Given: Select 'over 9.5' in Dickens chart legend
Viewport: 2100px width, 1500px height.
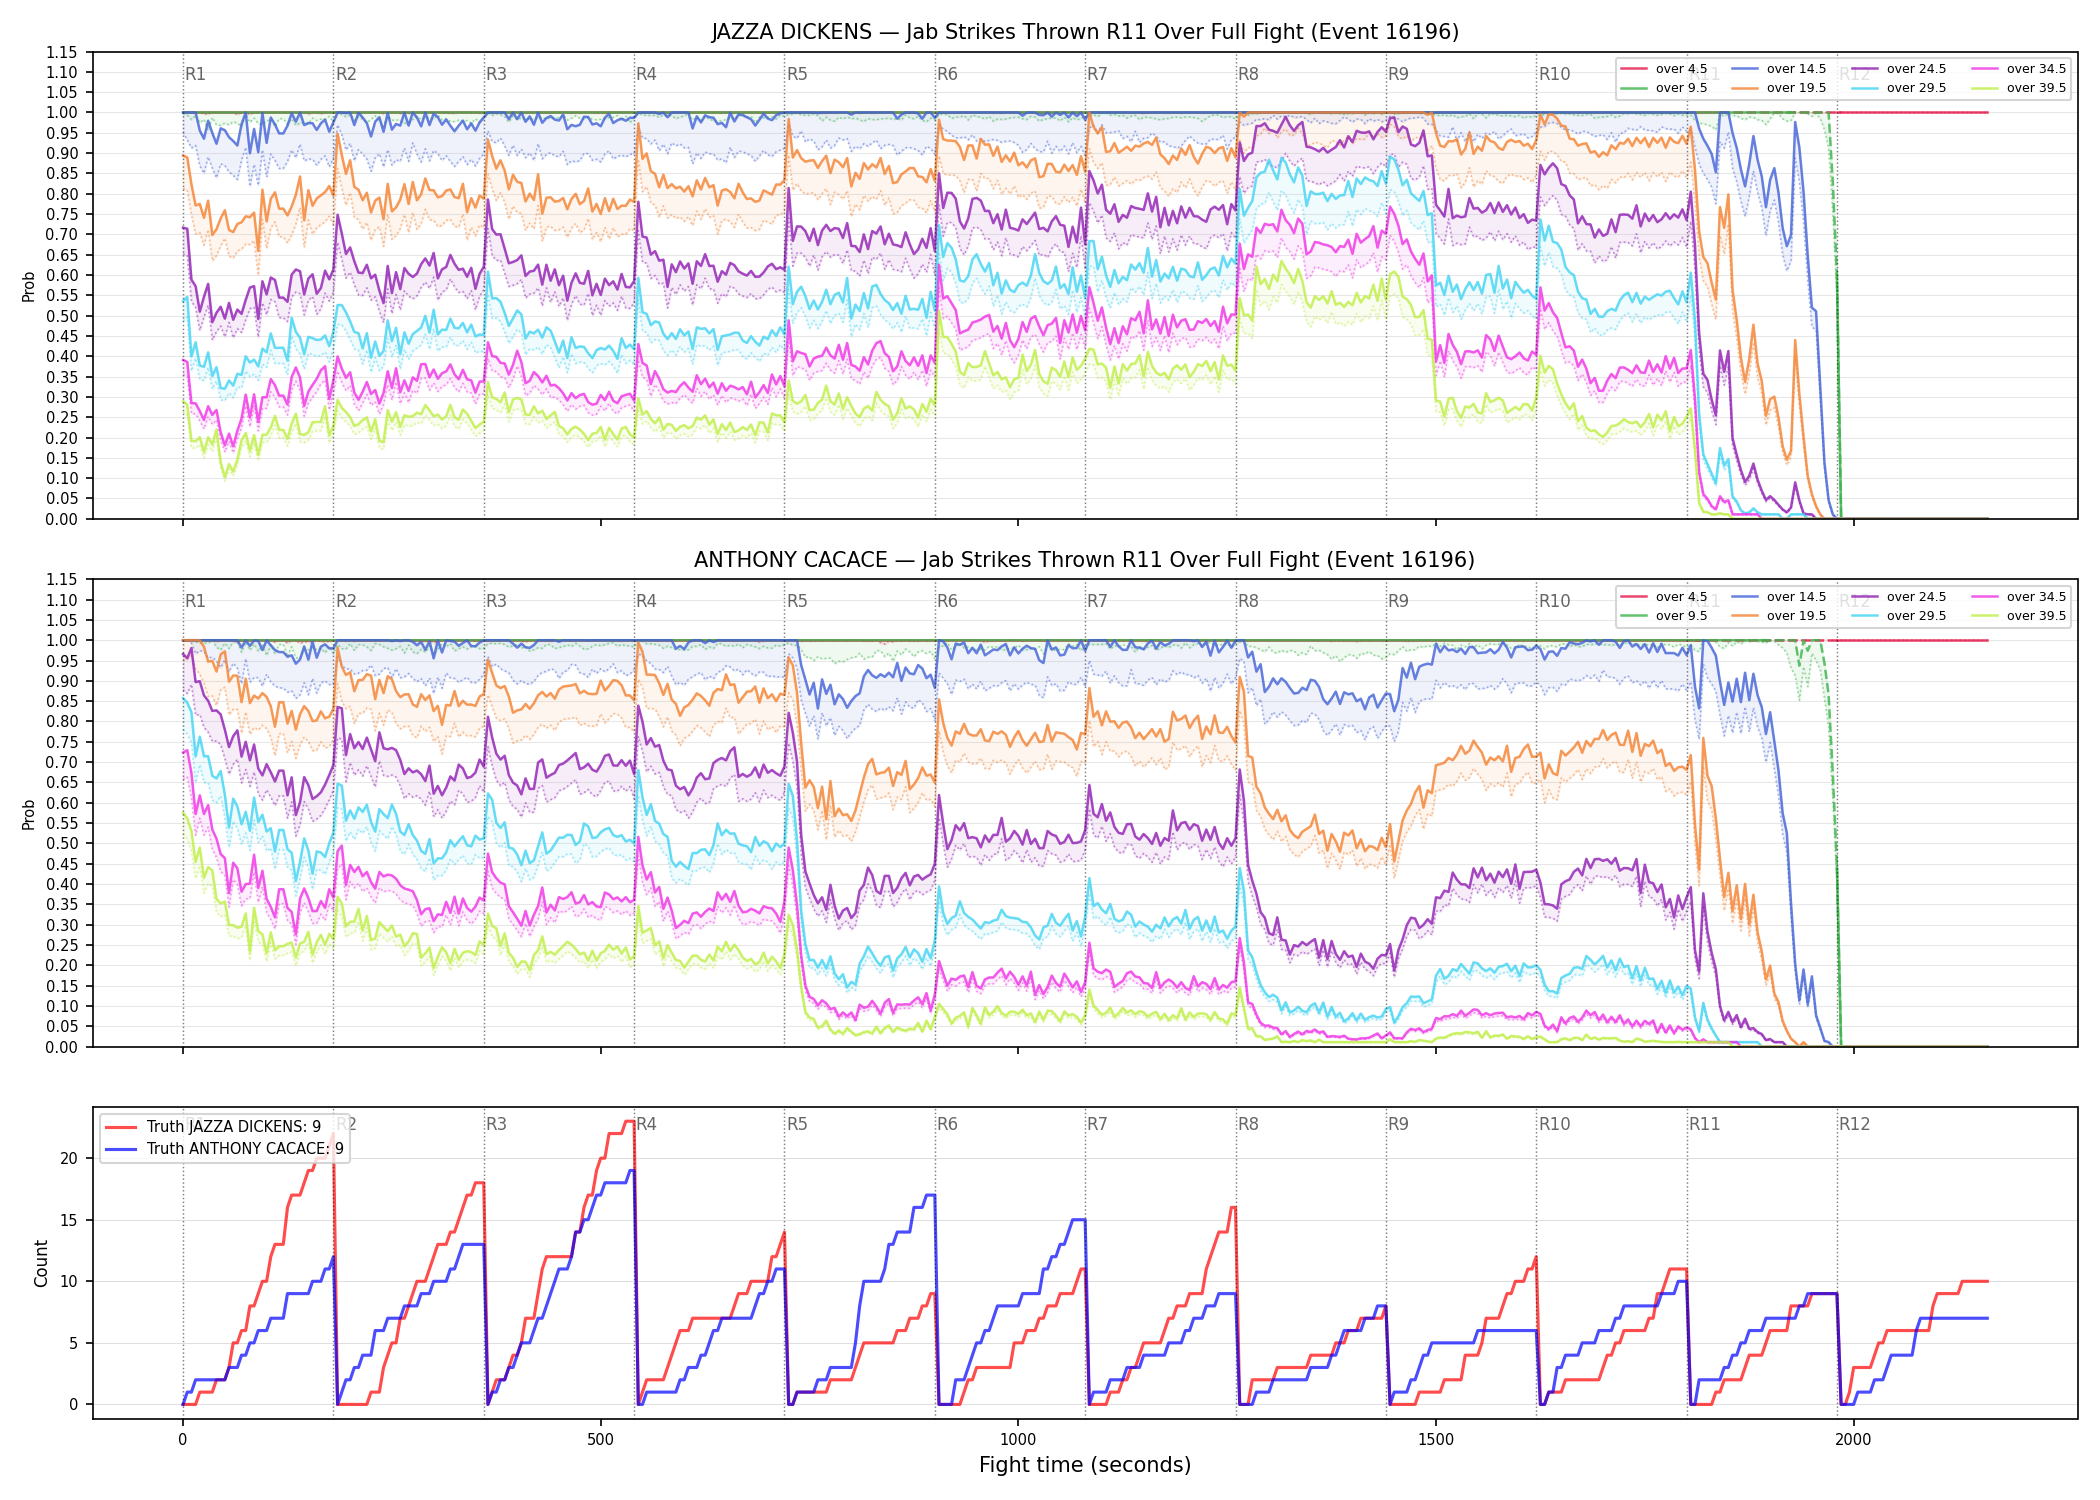Looking at the screenshot, I should [x=1664, y=88].
